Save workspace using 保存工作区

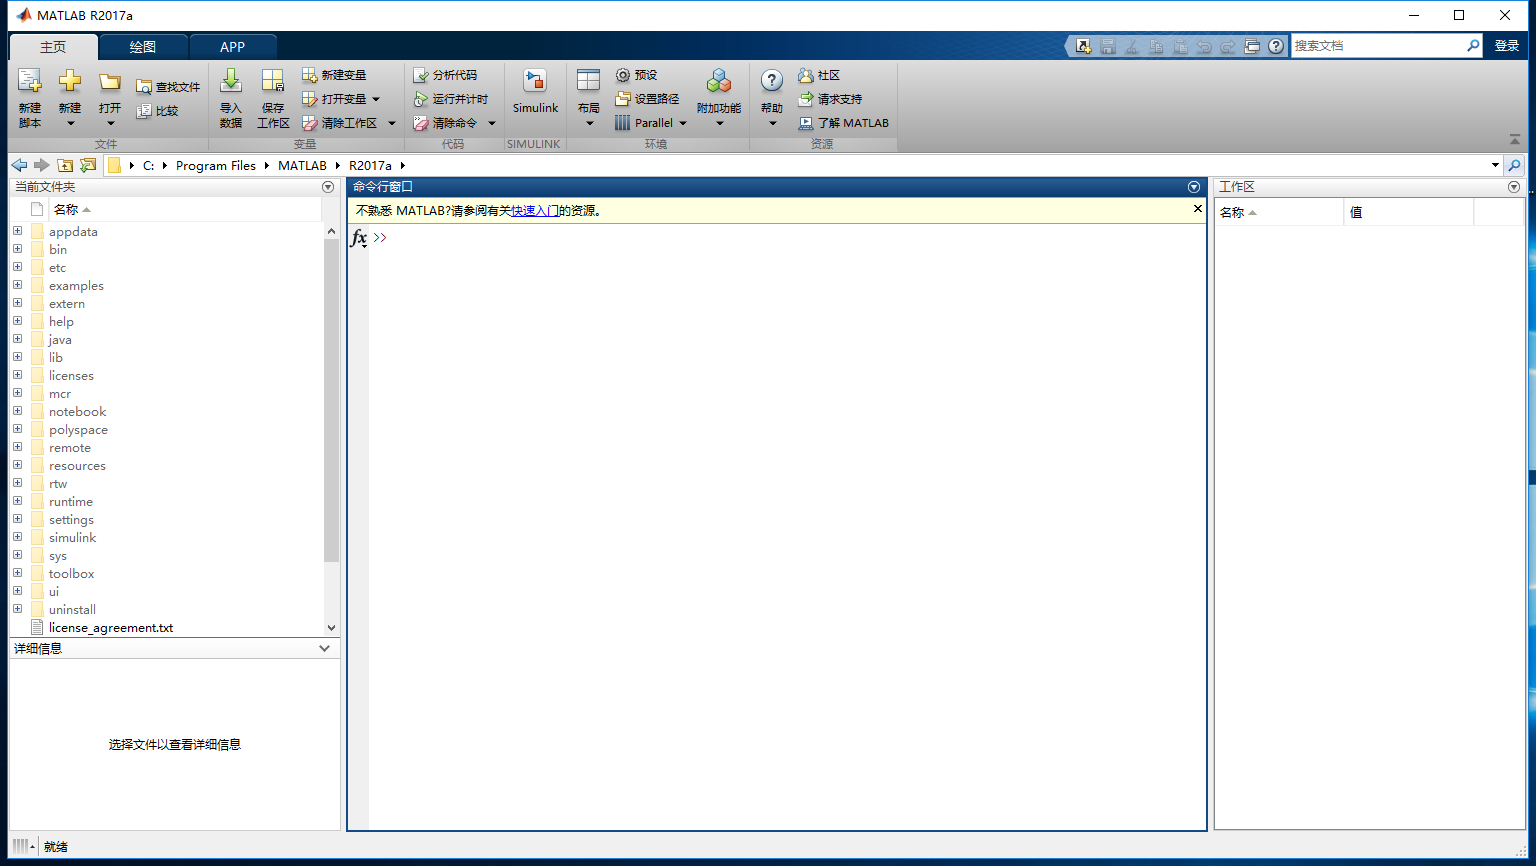coord(273,98)
